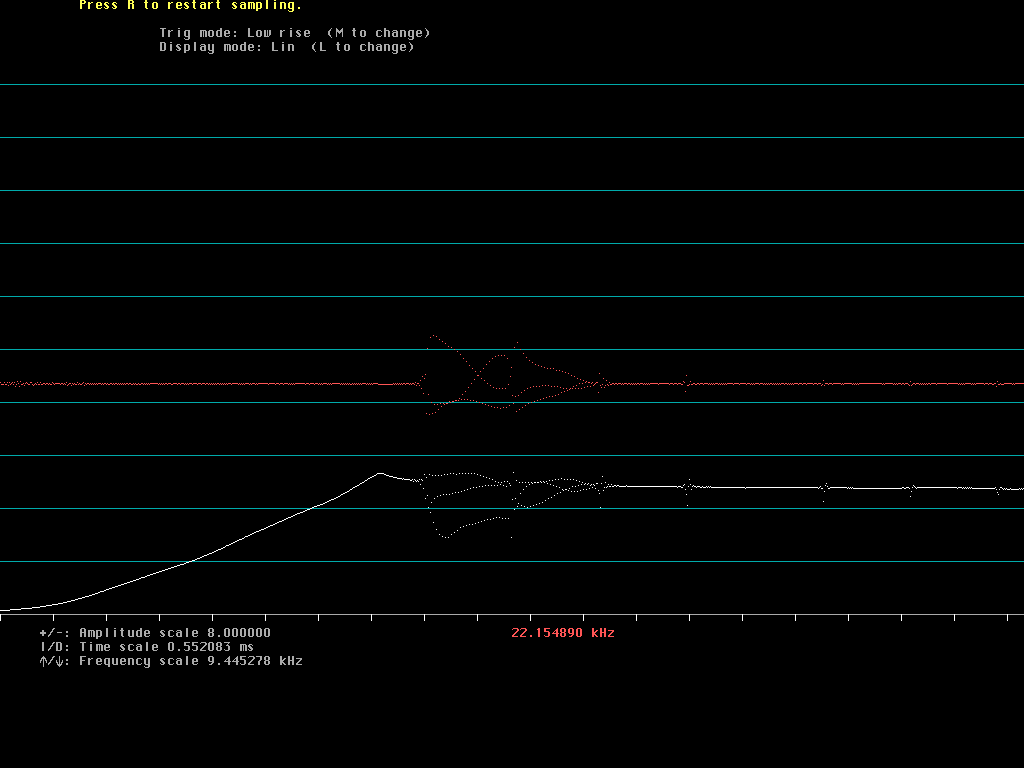The width and height of the screenshot is (1024, 768).
Task: Click the "Press R to restart sampling." message
Action: (x=190, y=5)
